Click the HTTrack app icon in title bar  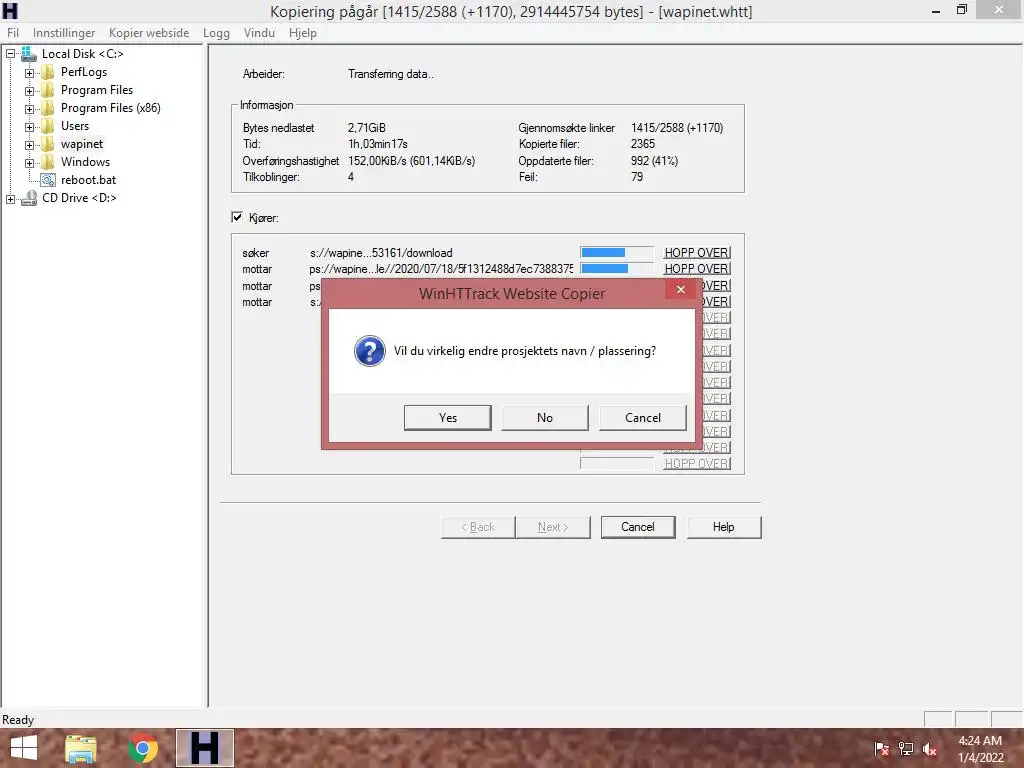tap(10, 11)
